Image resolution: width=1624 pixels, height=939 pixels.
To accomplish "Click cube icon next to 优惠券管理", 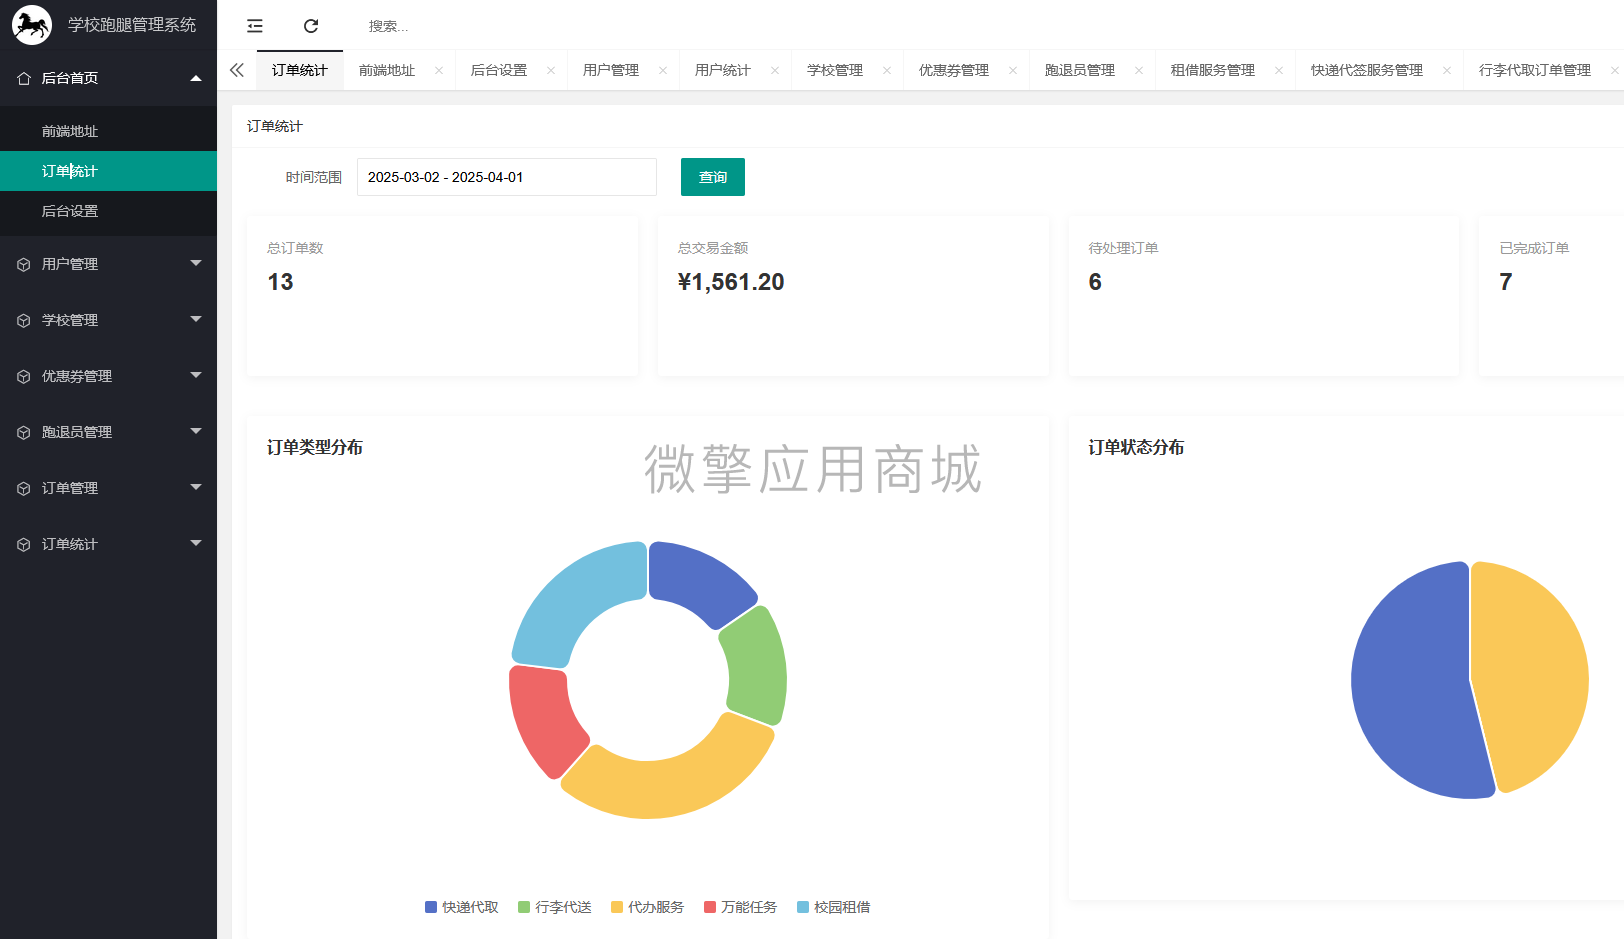I will click(24, 376).
